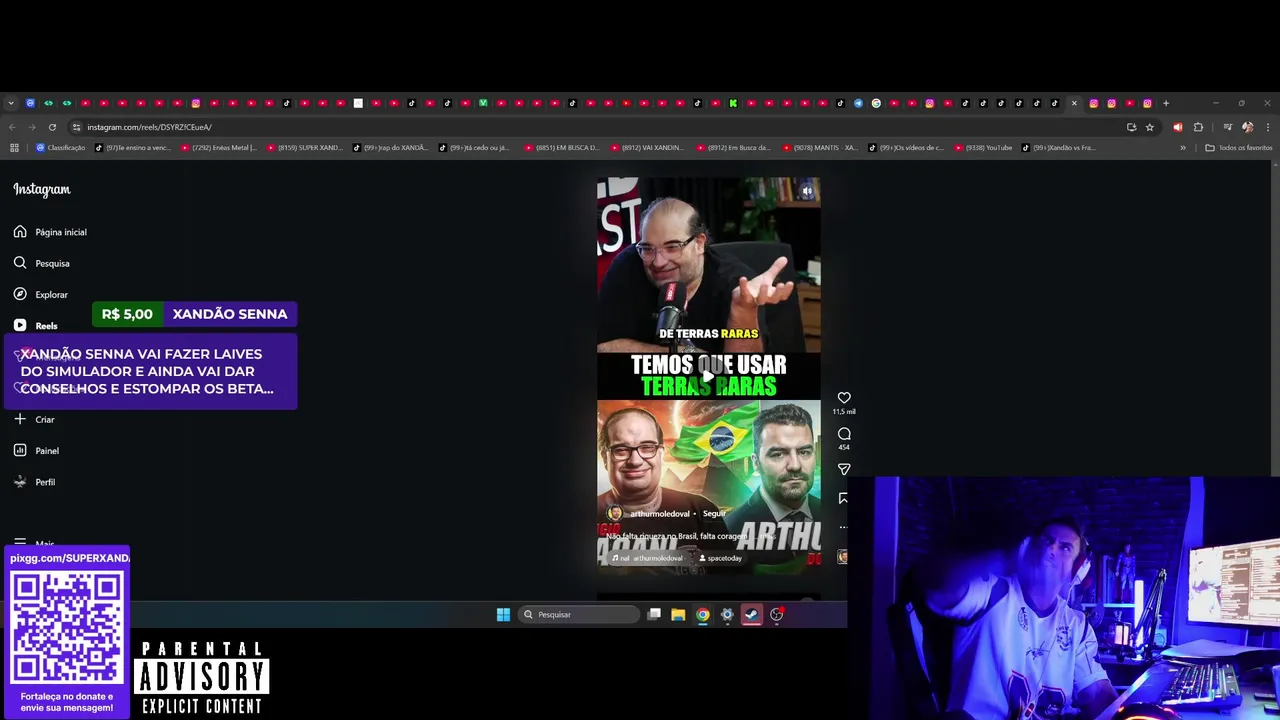Open the 'MANTIS - XA...' bookmark
The height and width of the screenshot is (720, 1280).
pyautogui.click(x=820, y=148)
